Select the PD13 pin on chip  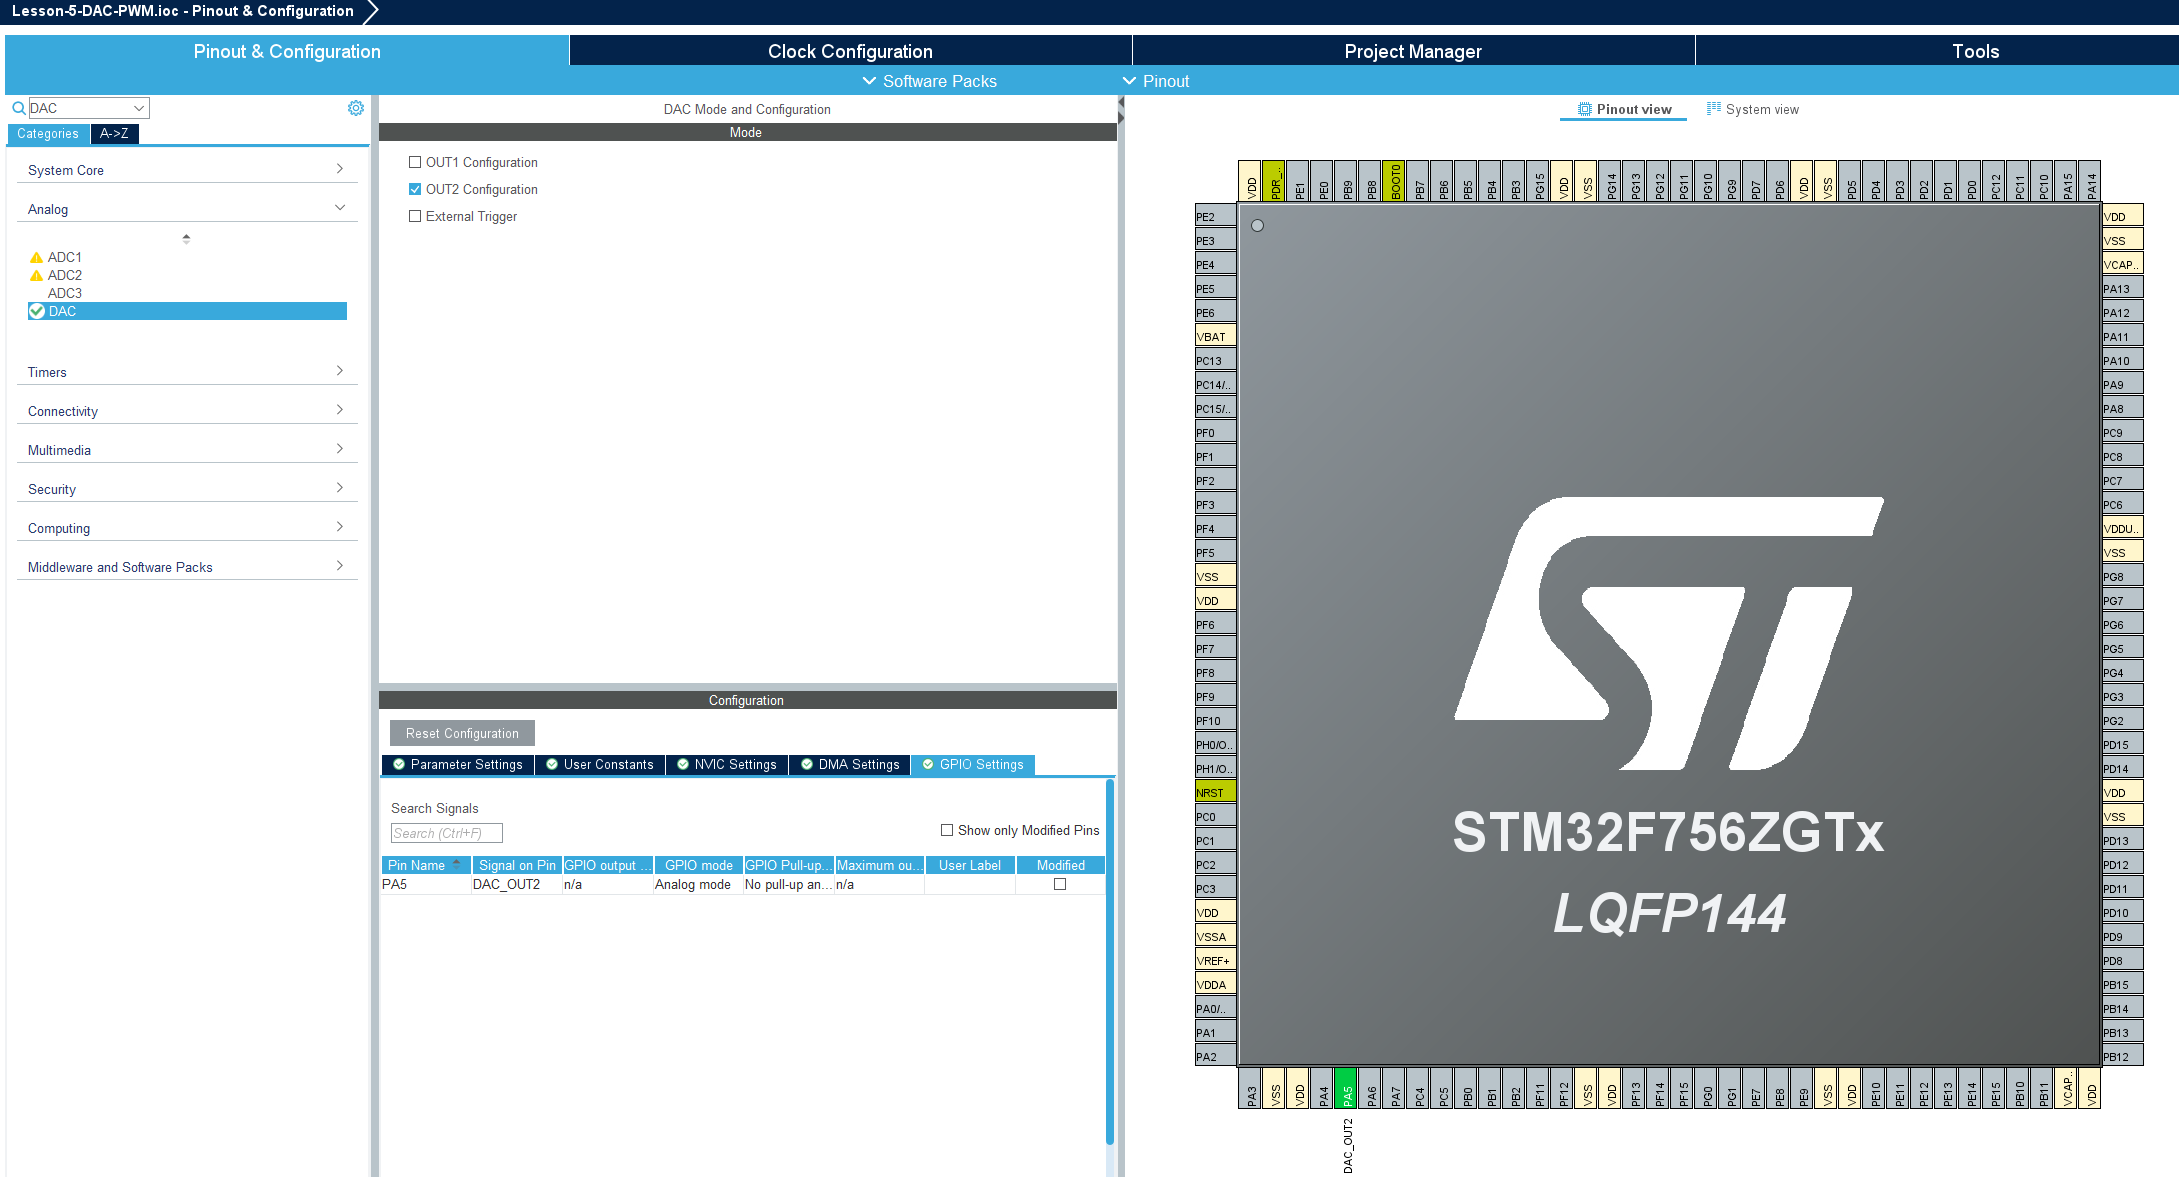[2122, 840]
